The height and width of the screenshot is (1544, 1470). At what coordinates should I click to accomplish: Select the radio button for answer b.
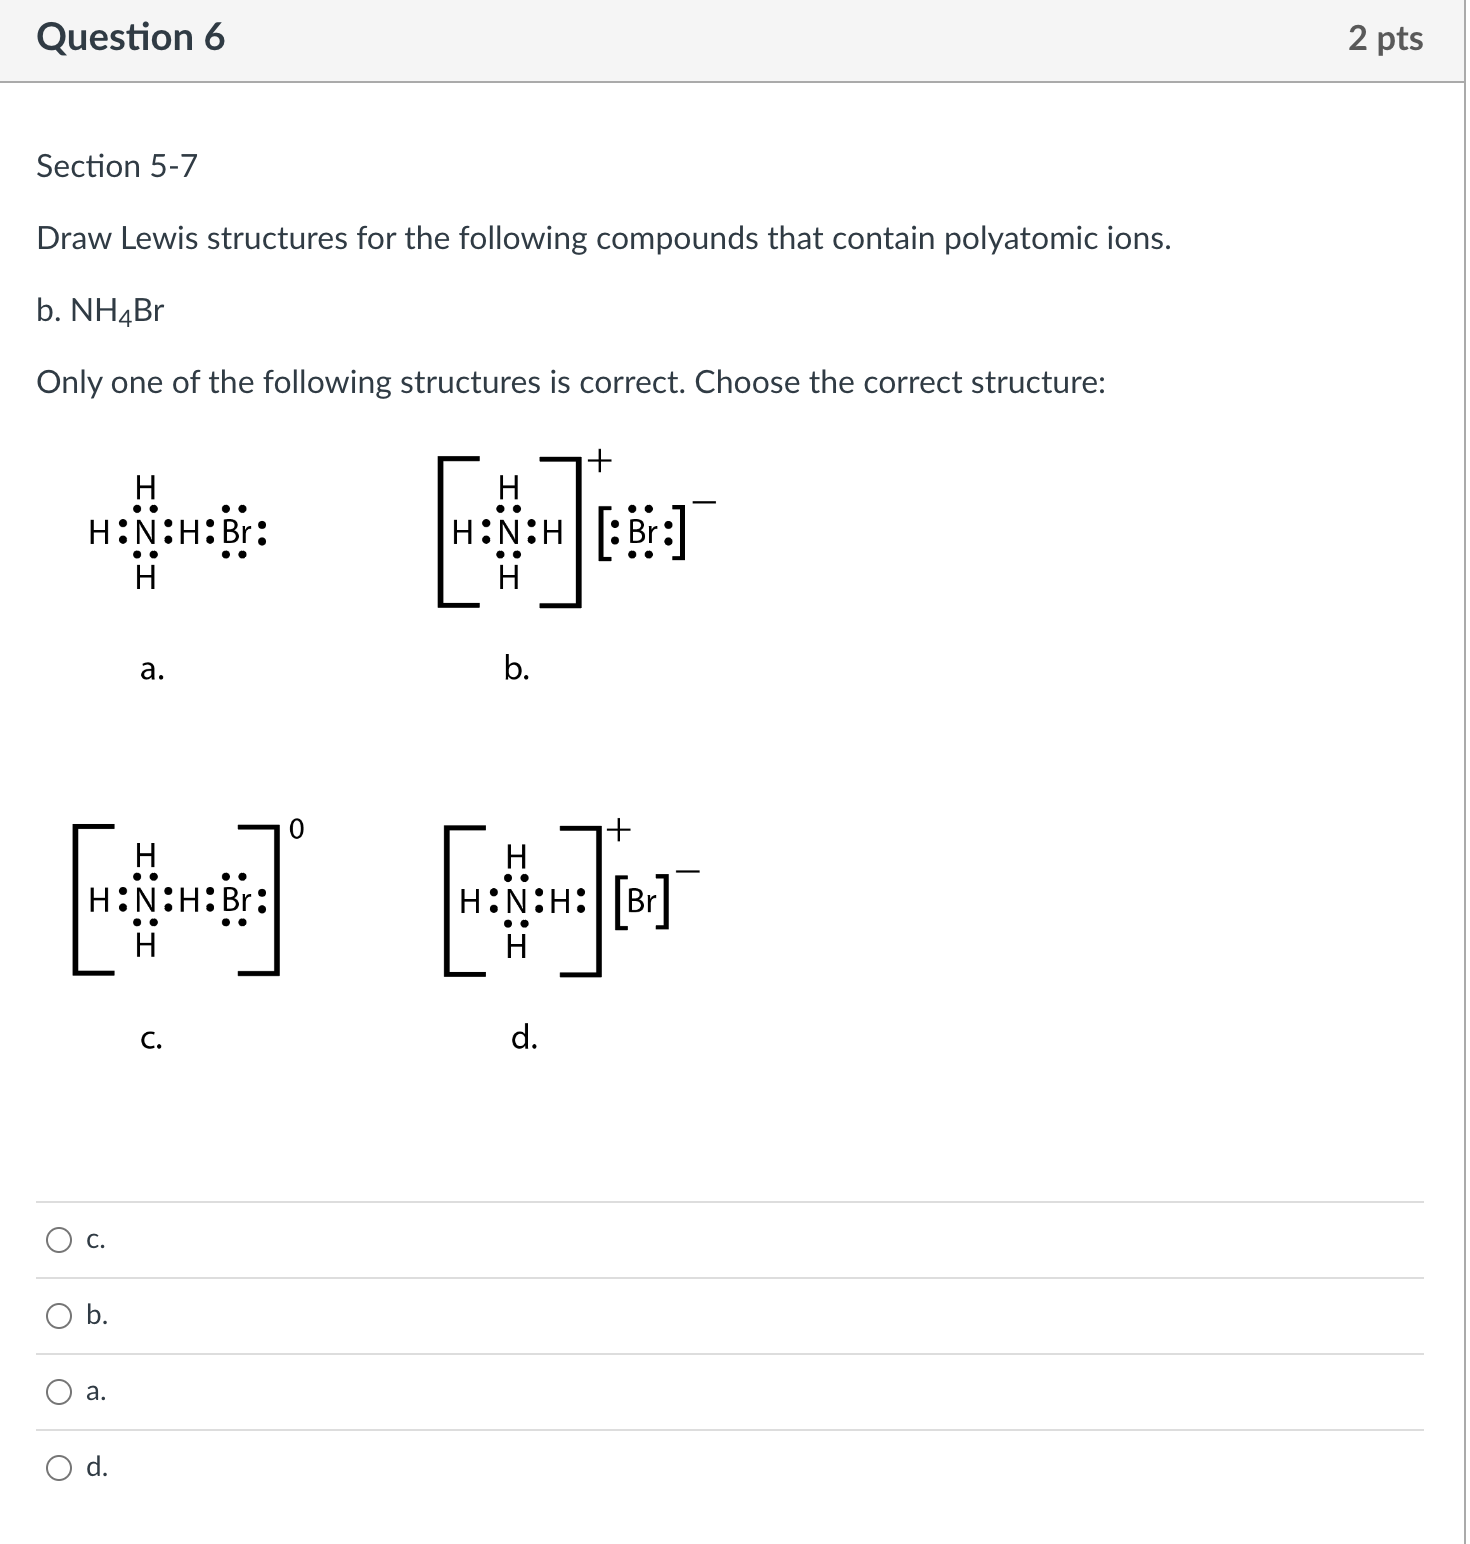57,1316
